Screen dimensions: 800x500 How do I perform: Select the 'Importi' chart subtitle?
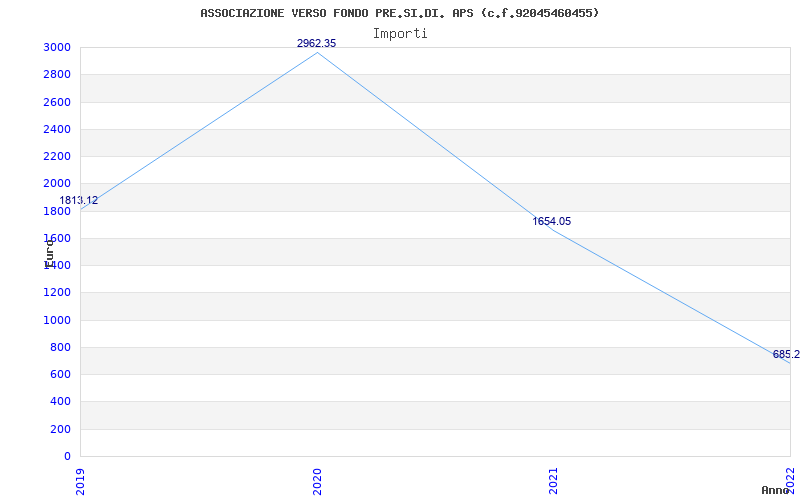point(400,34)
